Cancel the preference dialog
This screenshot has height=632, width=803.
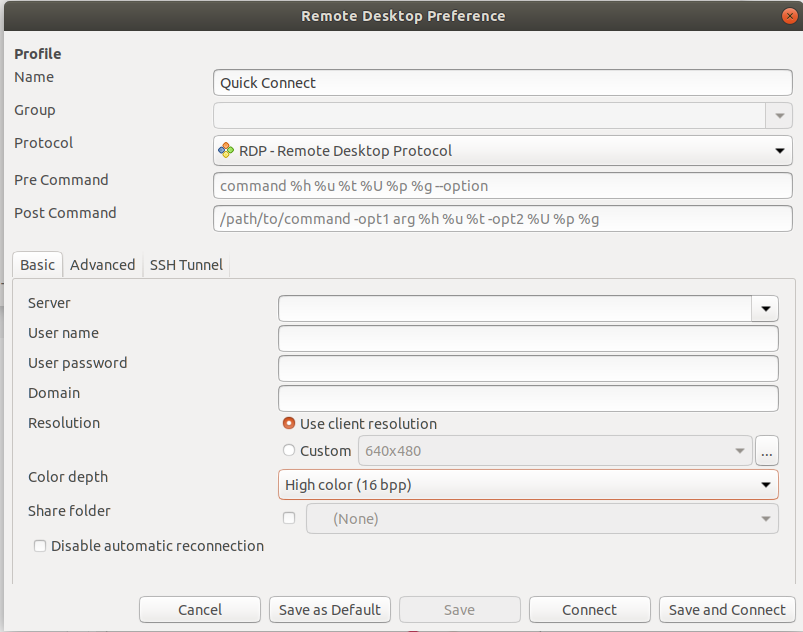(x=200, y=610)
